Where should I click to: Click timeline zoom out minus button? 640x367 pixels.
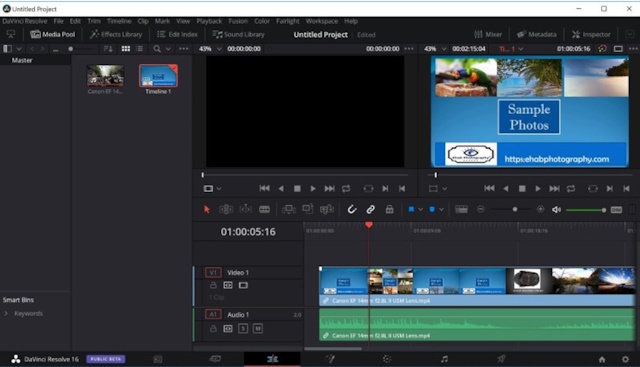click(x=481, y=209)
